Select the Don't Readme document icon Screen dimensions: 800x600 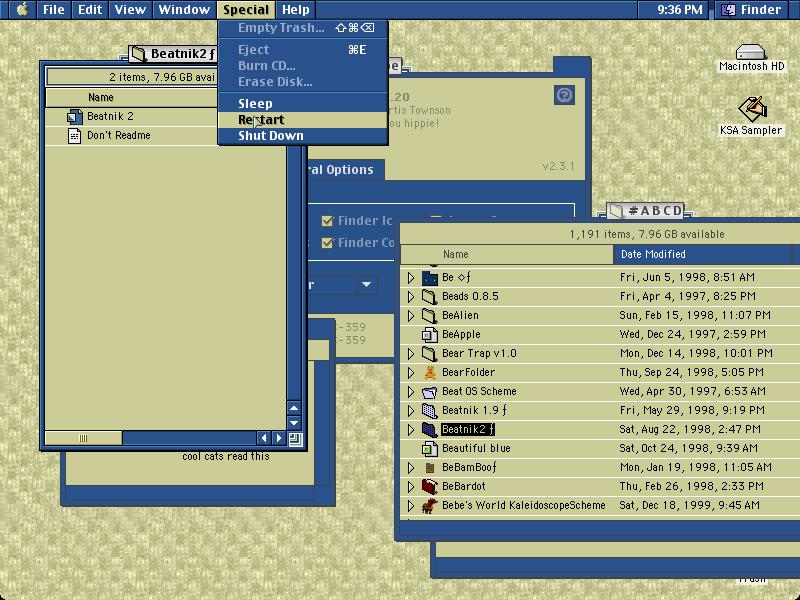coord(74,136)
